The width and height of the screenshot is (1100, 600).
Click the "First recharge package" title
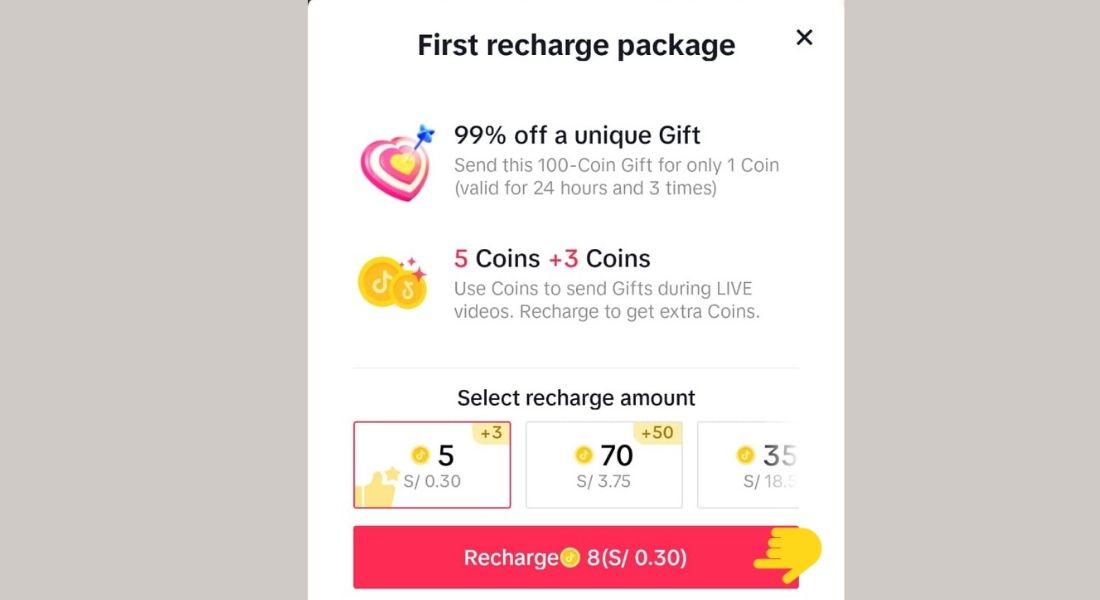pos(576,45)
